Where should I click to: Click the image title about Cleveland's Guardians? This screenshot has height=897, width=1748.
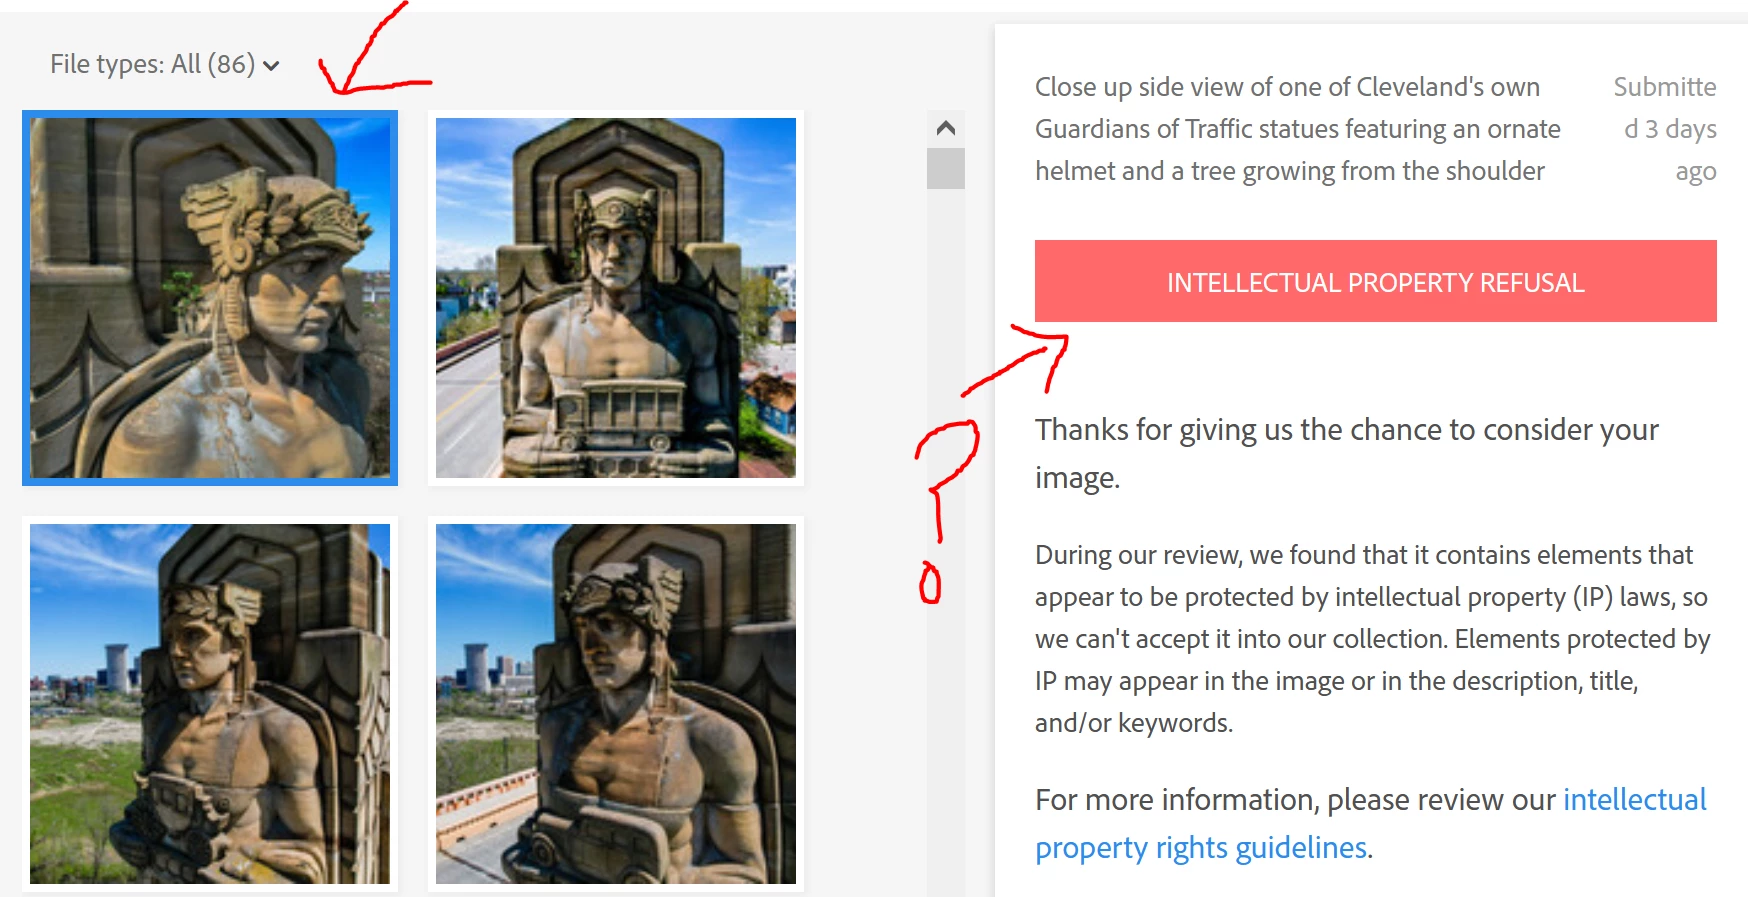(x=1298, y=129)
